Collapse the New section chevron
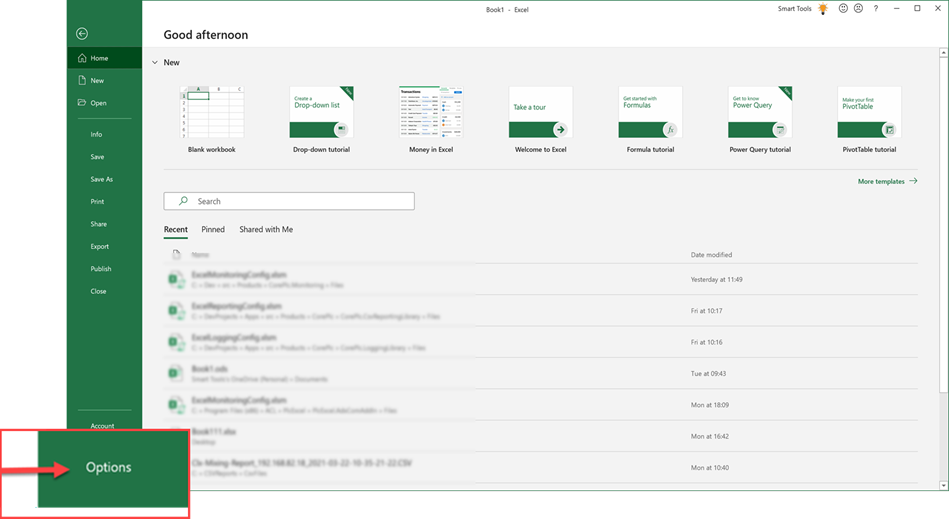 tap(155, 63)
